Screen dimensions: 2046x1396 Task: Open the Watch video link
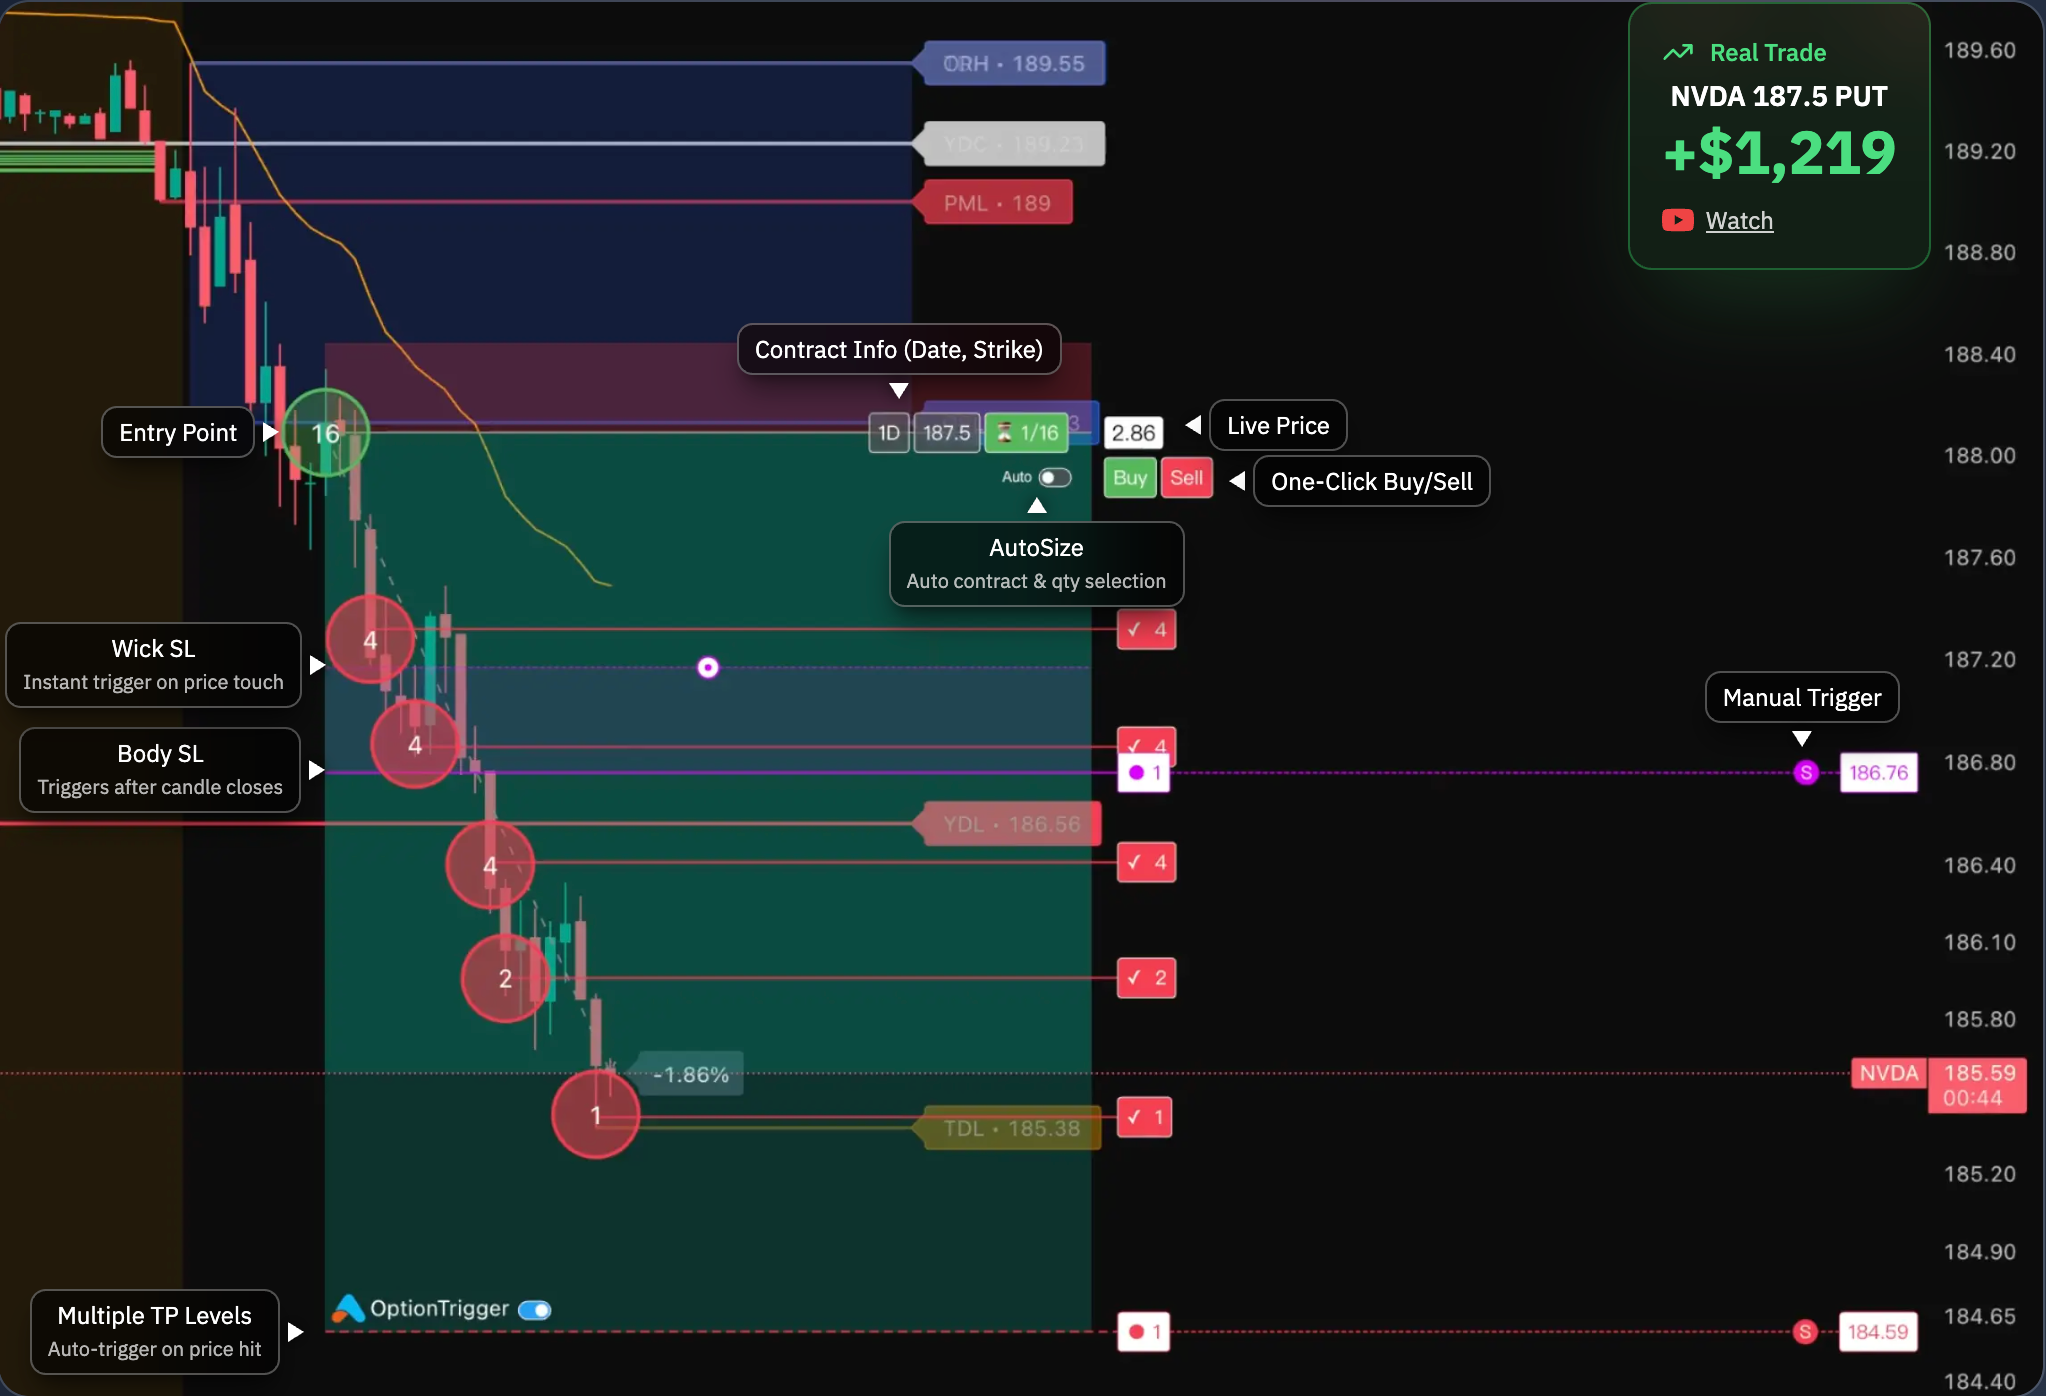point(1739,221)
